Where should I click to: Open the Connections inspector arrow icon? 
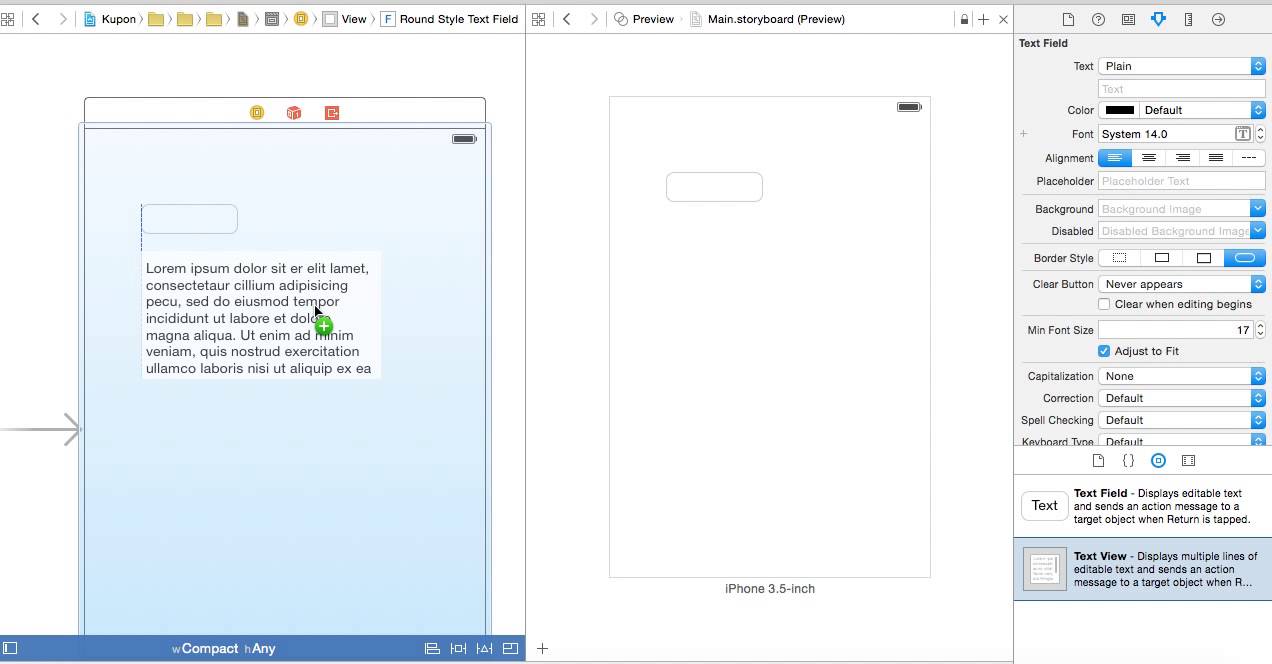[1218, 19]
